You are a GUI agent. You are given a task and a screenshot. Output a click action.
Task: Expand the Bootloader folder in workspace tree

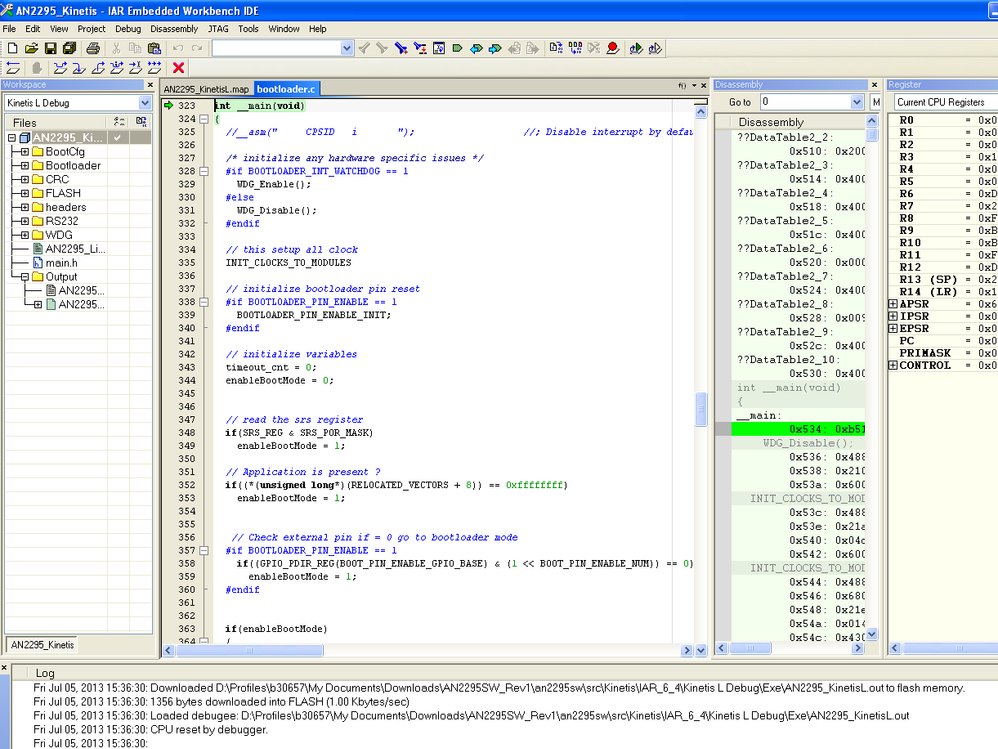pyautogui.click(x=25, y=166)
